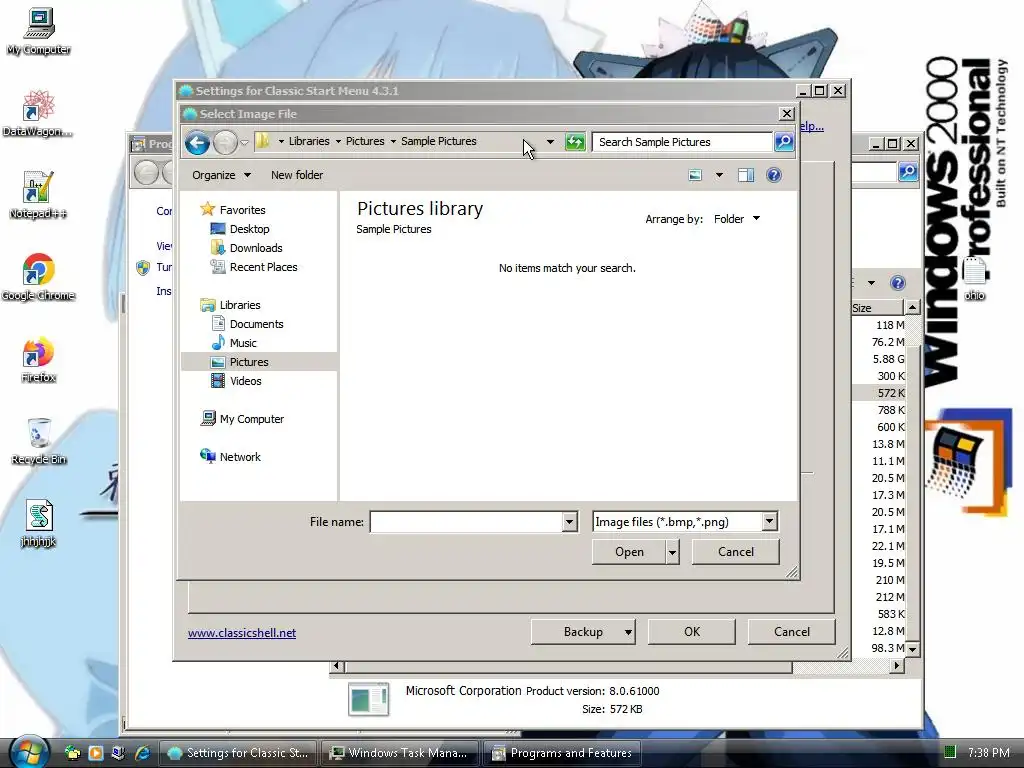Open the recent locations arrow beside Forward
1024x768 pixels.
(244, 142)
